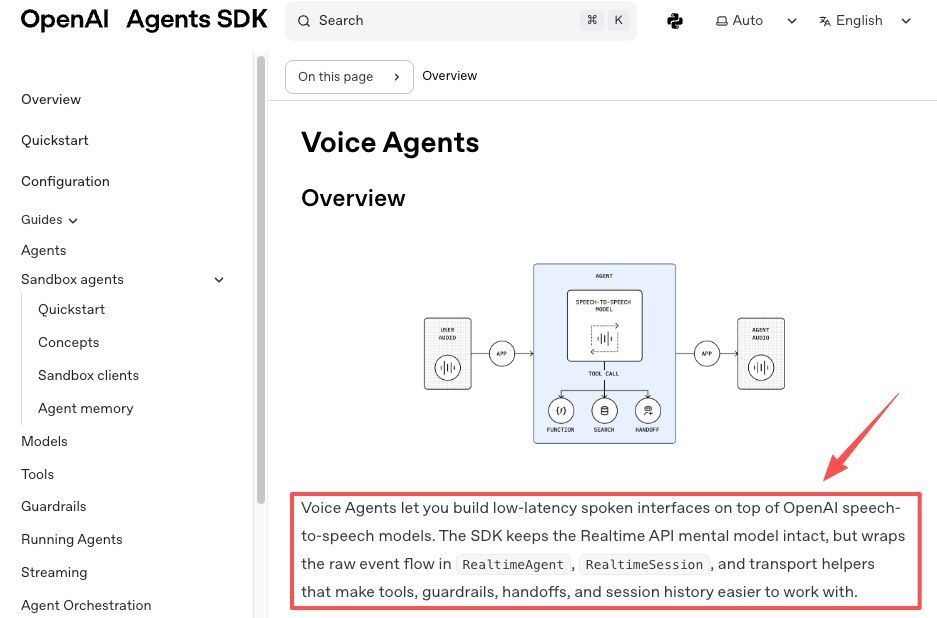Screen dimensions: 937x618
Task: Click the voice agent architecture diagram
Action: pyautogui.click(x=604, y=353)
